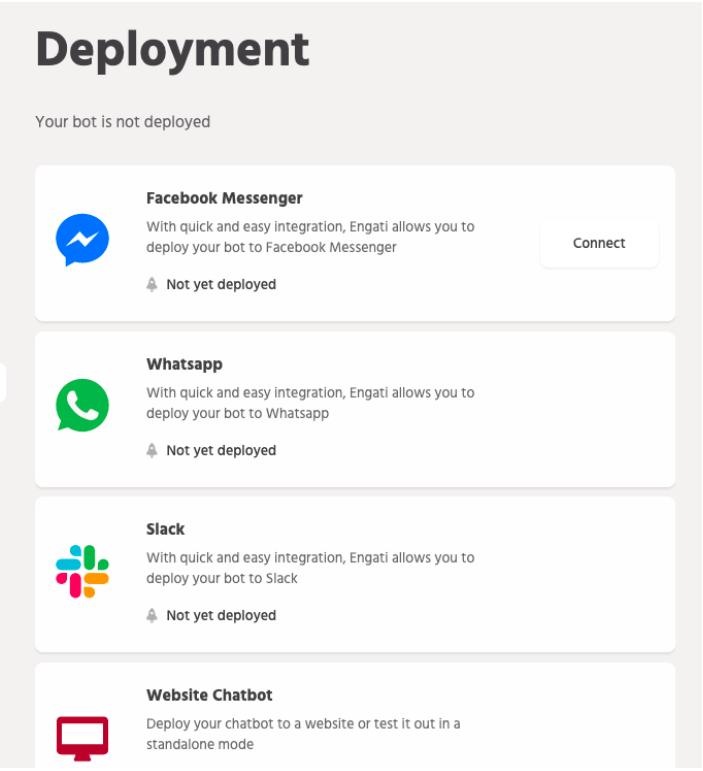The width and height of the screenshot is (703, 771).
Task: Click the red Website Chatbot monitor icon
Action: click(x=83, y=739)
